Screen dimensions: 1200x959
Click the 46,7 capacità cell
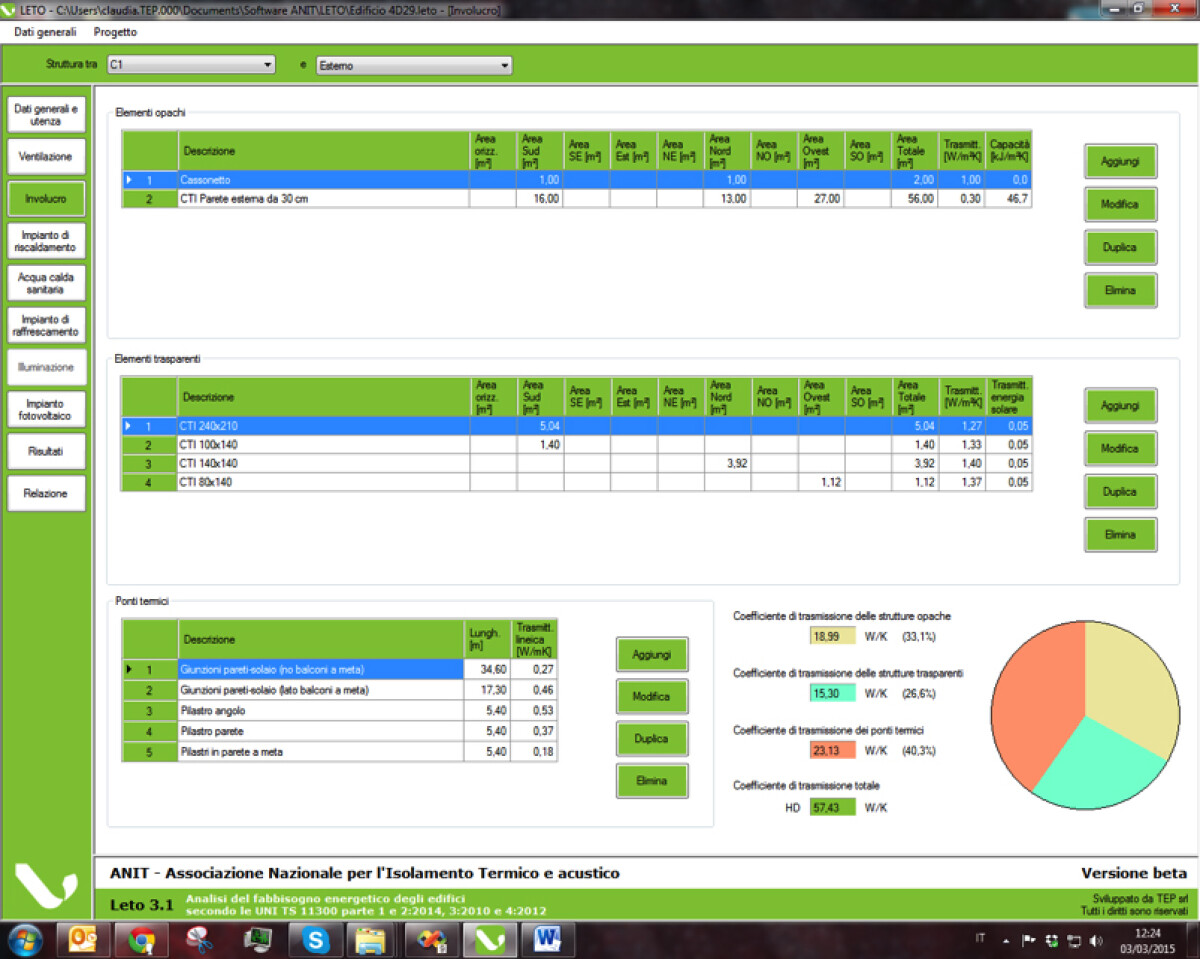coord(1008,198)
